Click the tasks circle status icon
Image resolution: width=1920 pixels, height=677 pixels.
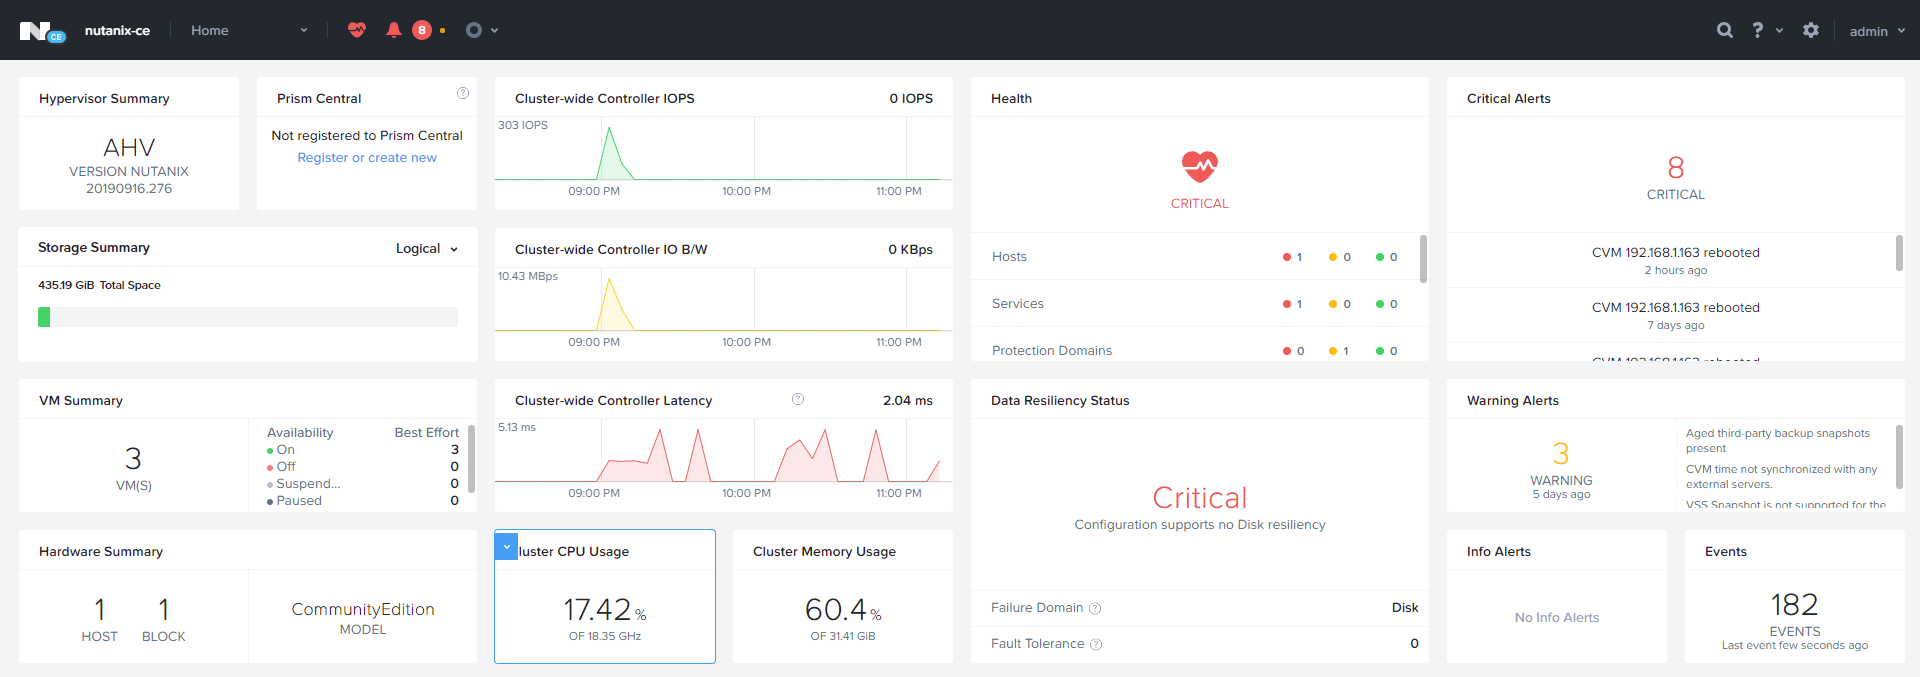tap(474, 30)
